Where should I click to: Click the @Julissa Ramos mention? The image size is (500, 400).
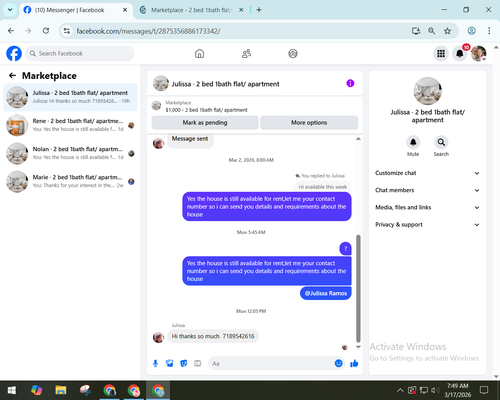(326, 293)
